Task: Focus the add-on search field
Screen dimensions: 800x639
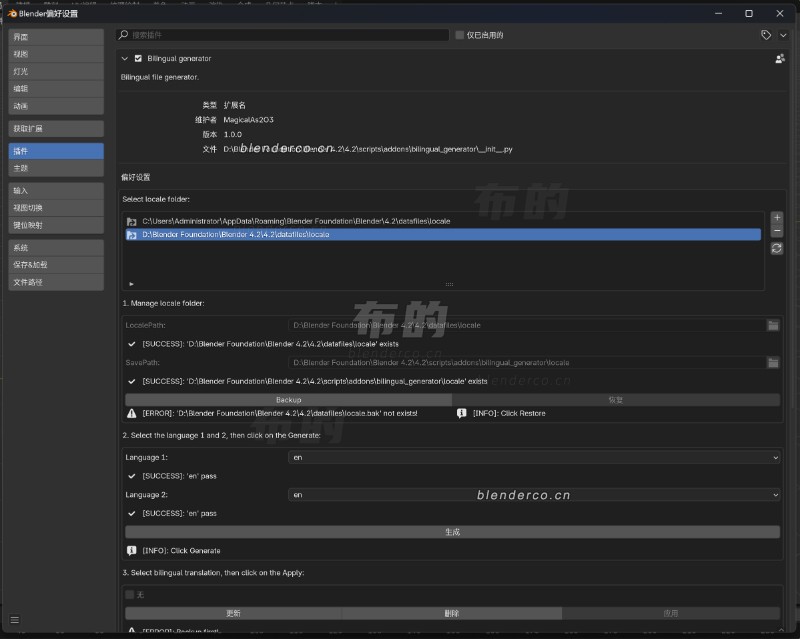Action: [x=283, y=35]
